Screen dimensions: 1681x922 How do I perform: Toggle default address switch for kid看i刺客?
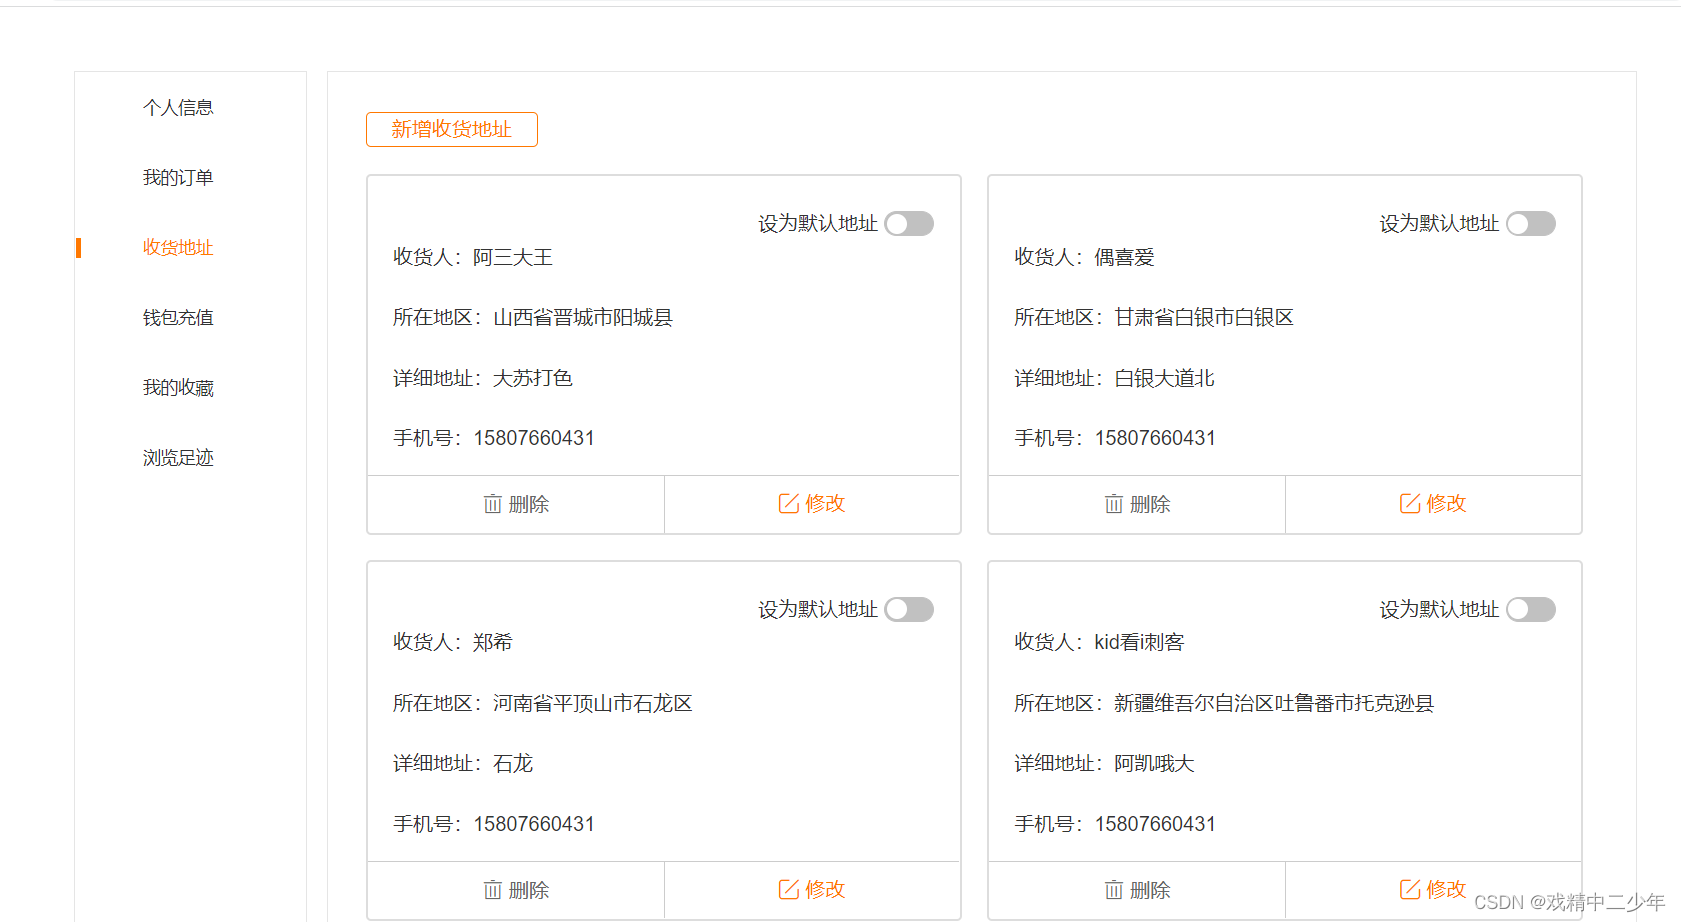pyautogui.click(x=1530, y=609)
